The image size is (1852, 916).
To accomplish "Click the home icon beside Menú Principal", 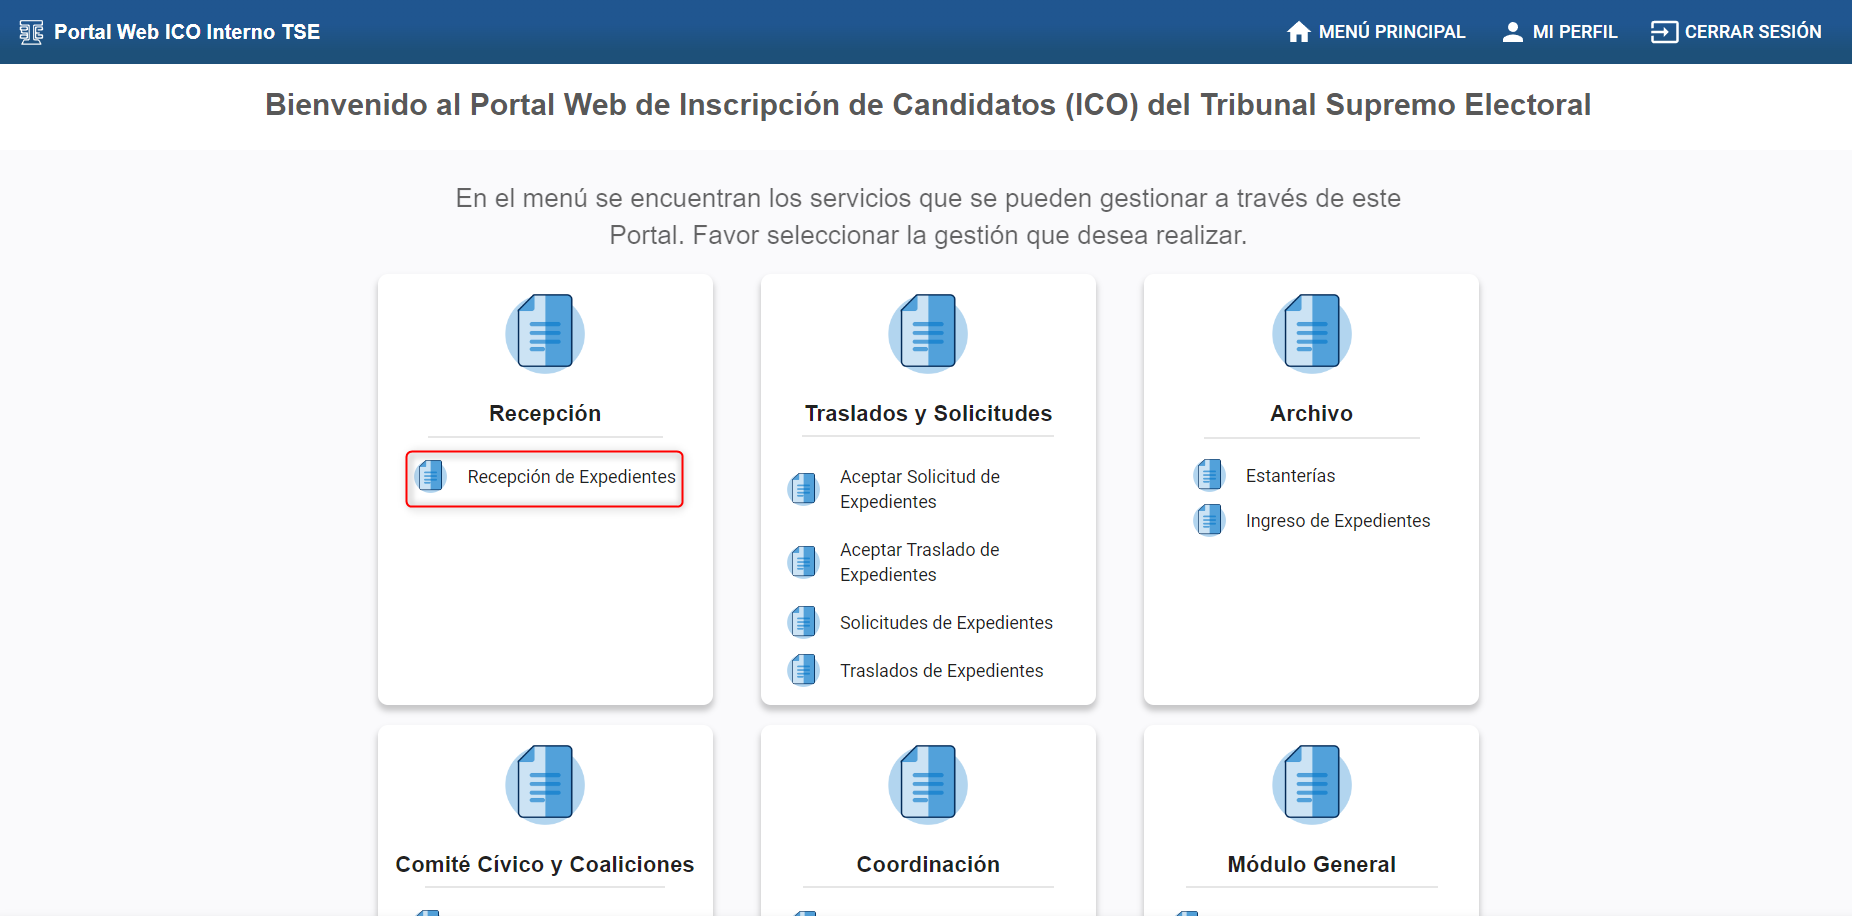I will [x=1298, y=31].
